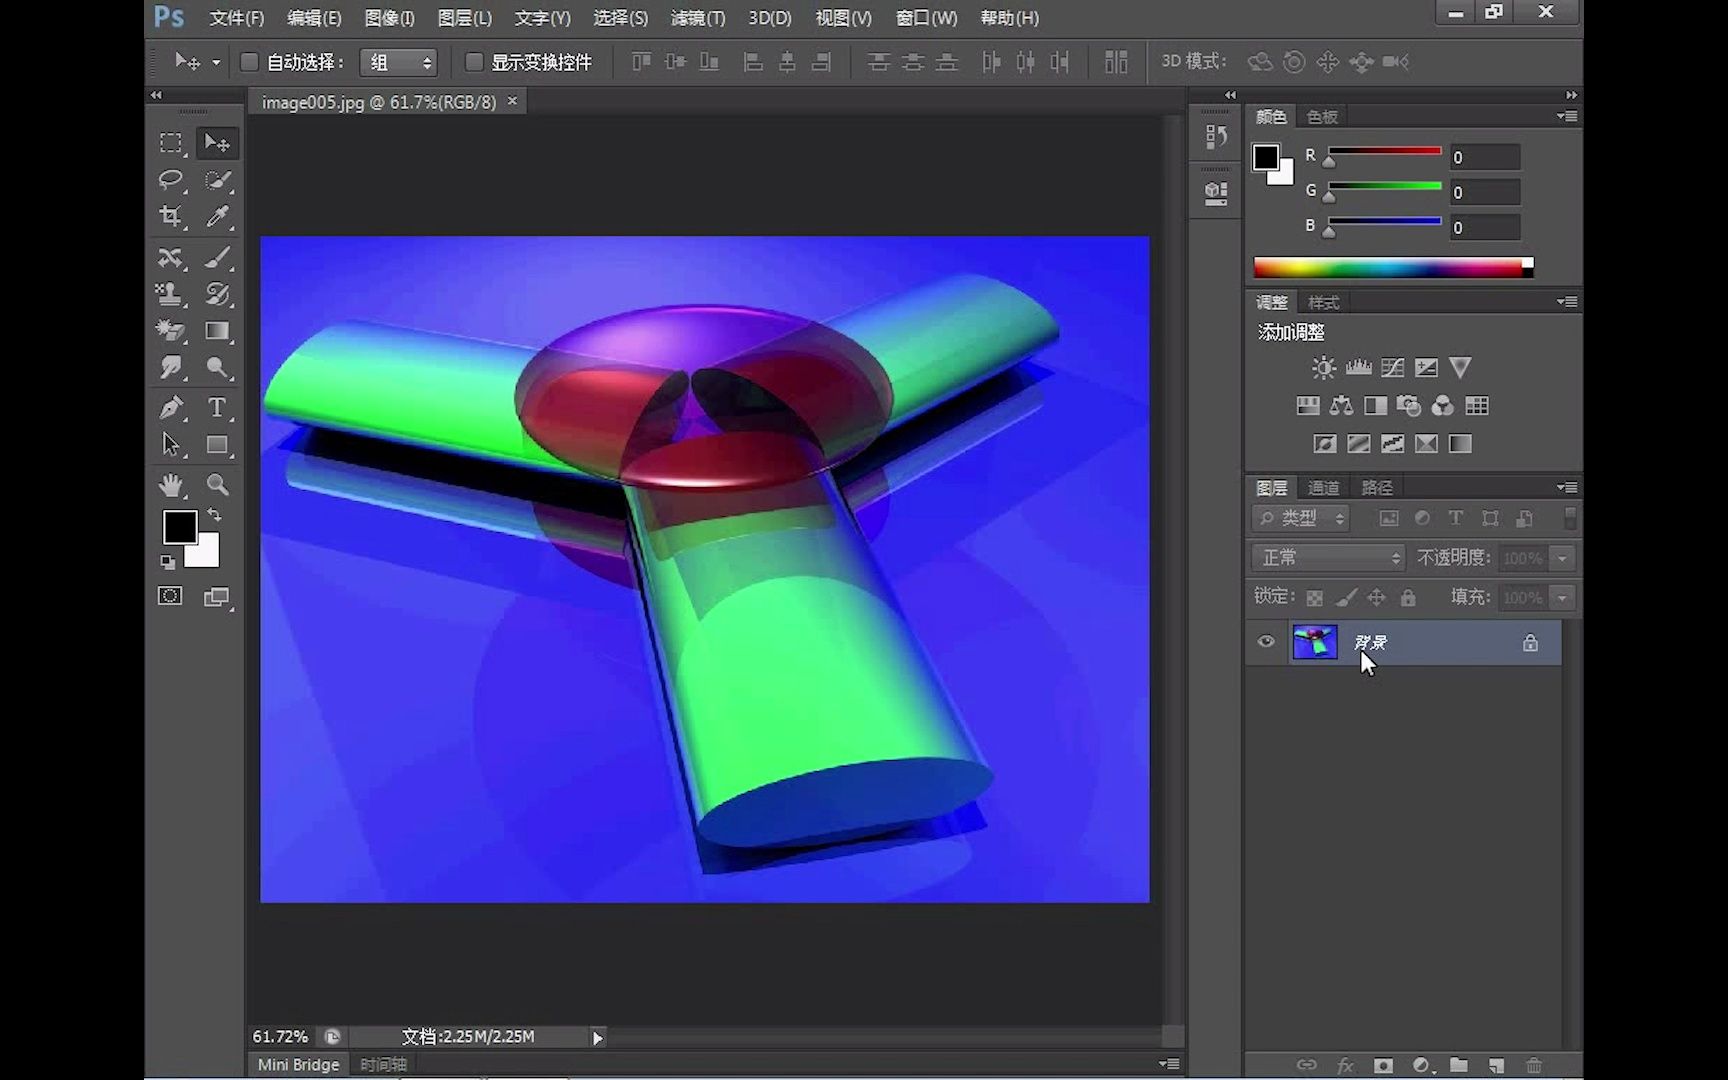Hide the 背景 layer visibility eye
Viewport: 1728px width, 1080px height.
[x=1266, y=642]
